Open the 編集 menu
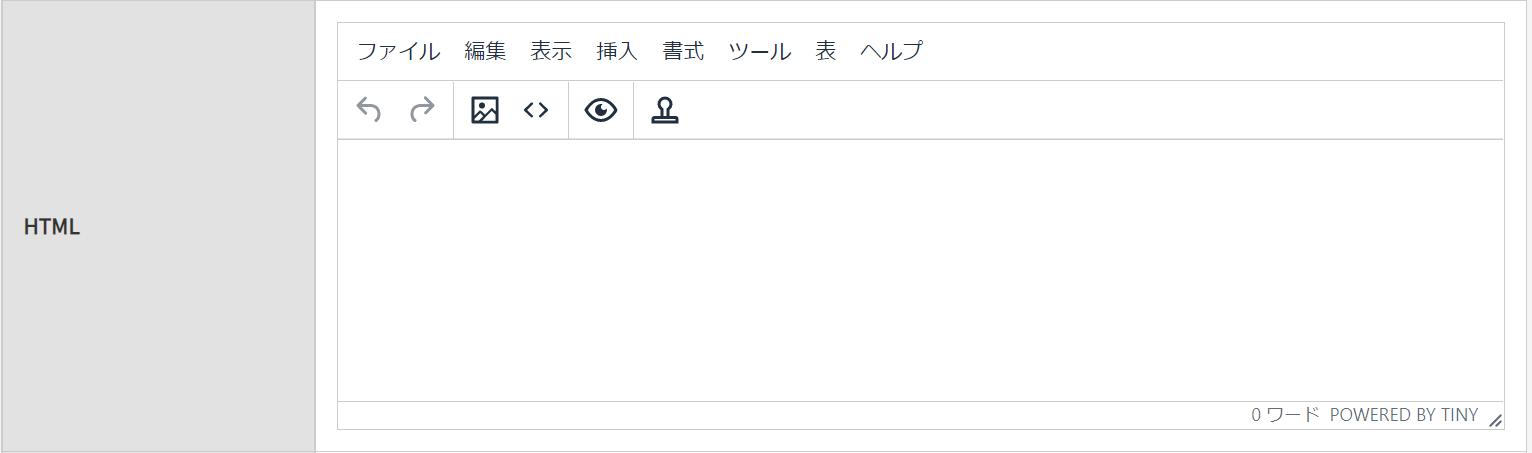The image size is (1532, 453). point(485,51)
